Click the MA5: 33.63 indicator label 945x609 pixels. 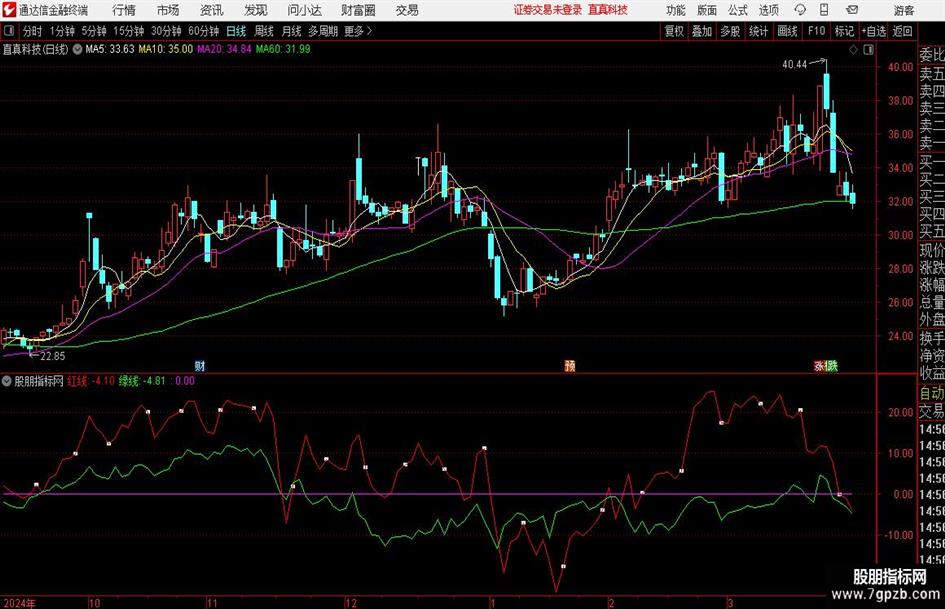click(110, 49)
